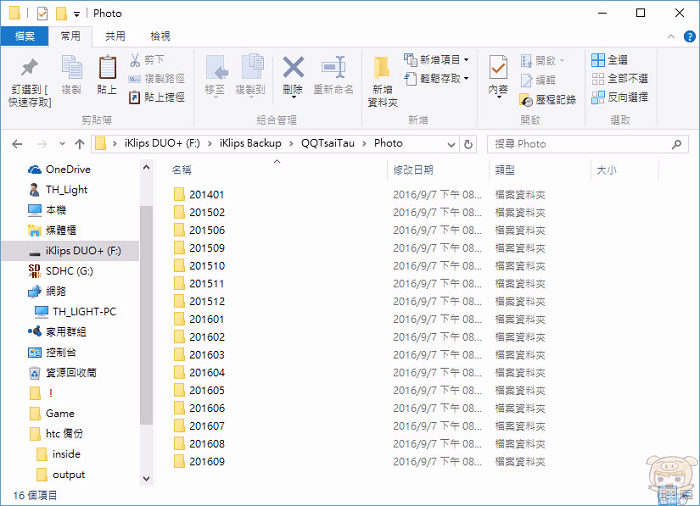Select 控制台 Control Panel in sidebar
Image resolution: width=700 pixels, height=506 pixels.
click(x=52, y=352)
